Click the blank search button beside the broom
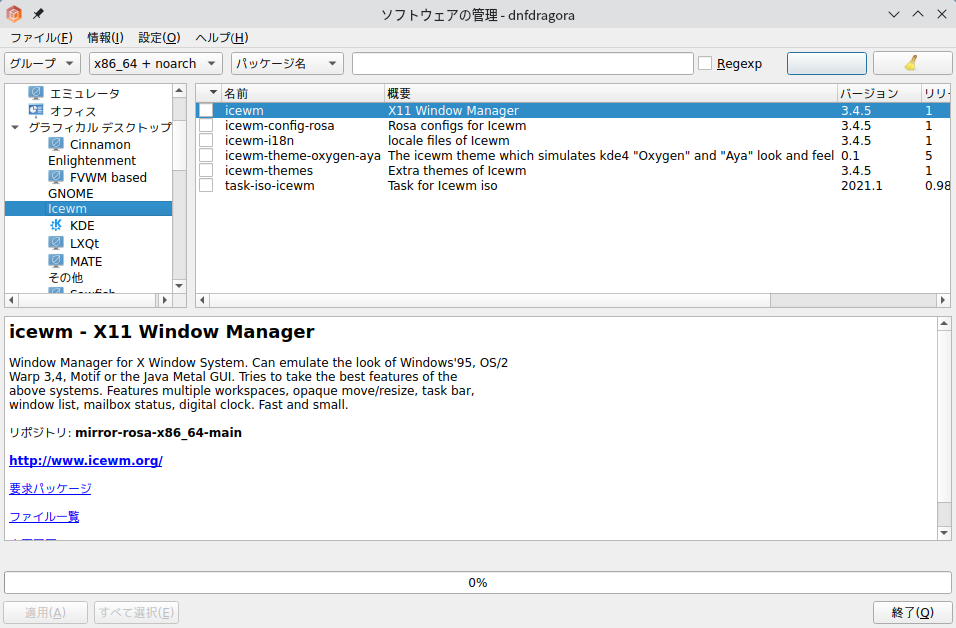The image size is (956, 628). tap(827, 63)
